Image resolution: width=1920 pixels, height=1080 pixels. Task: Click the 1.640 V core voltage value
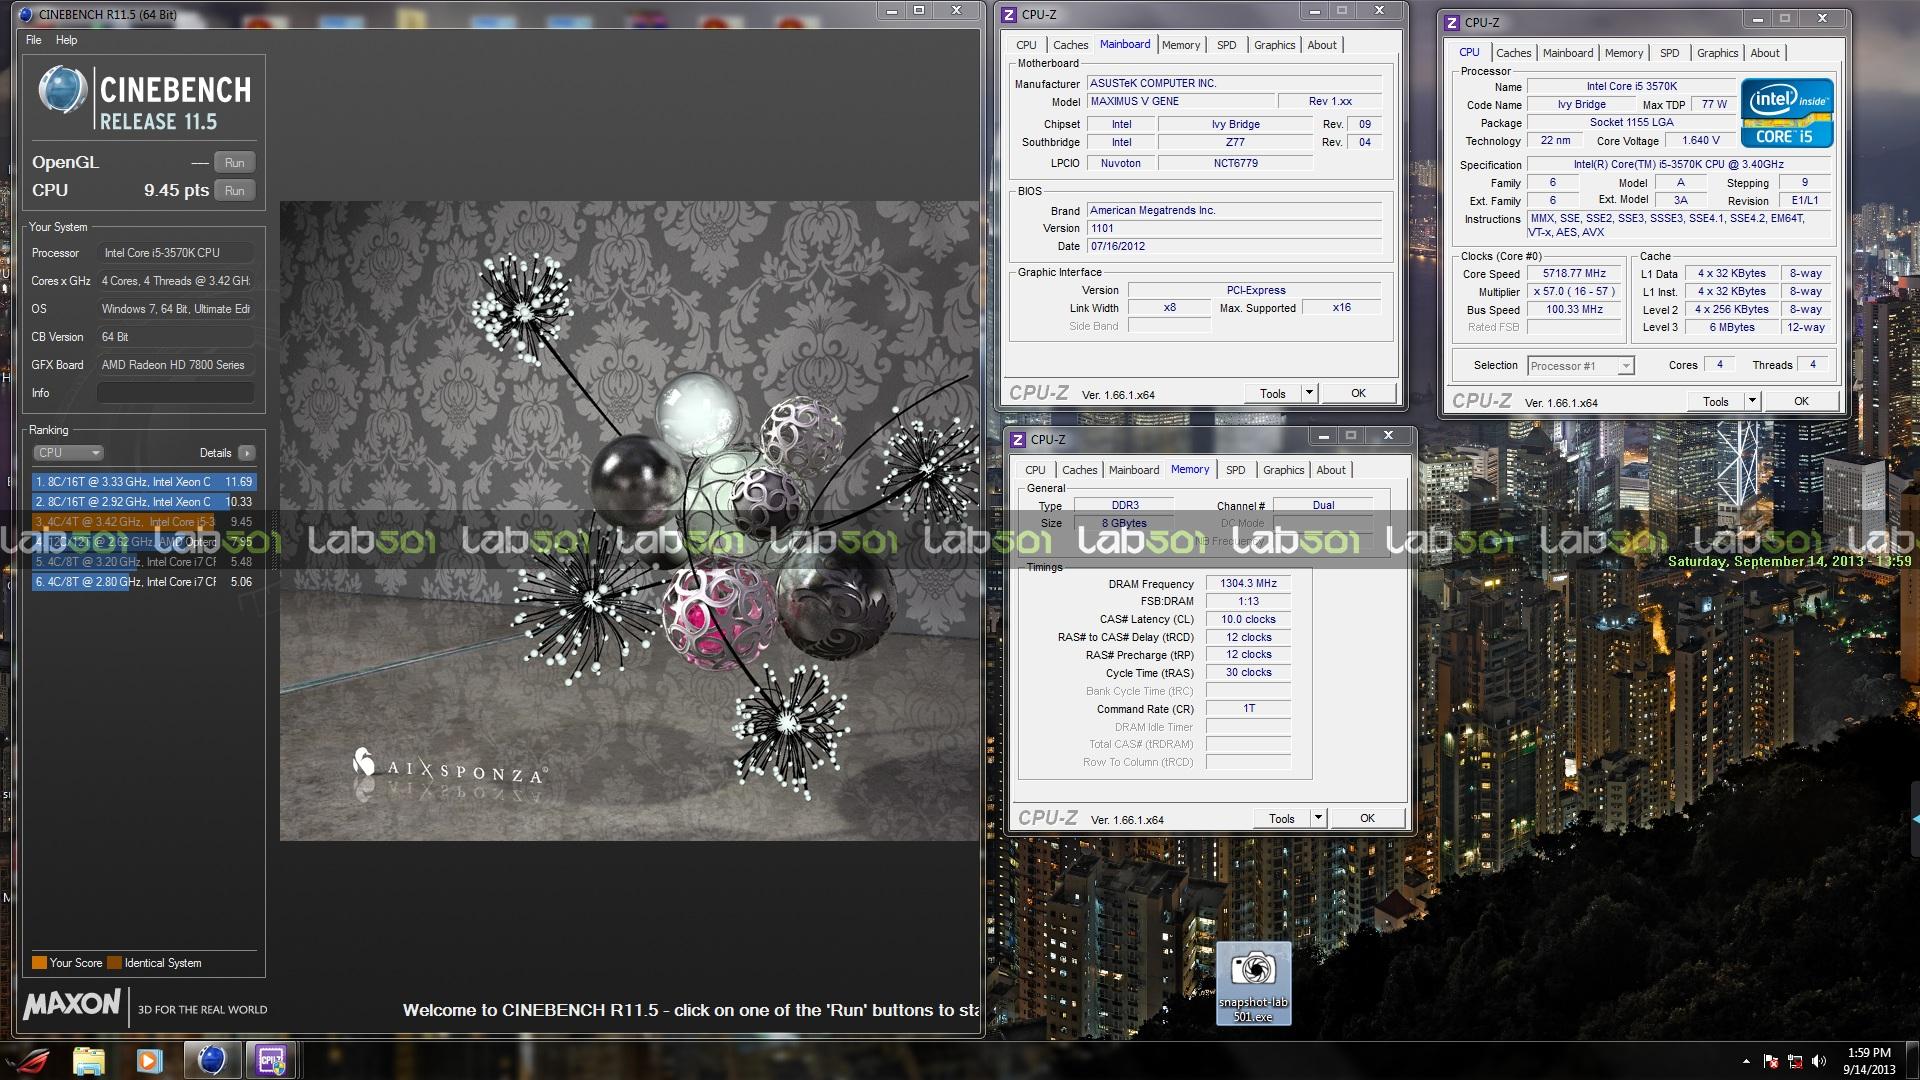click(x=1701, y=140)
